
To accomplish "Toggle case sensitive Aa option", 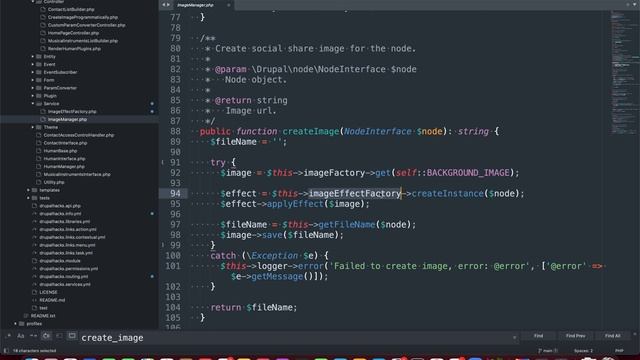I will point(21,336).
